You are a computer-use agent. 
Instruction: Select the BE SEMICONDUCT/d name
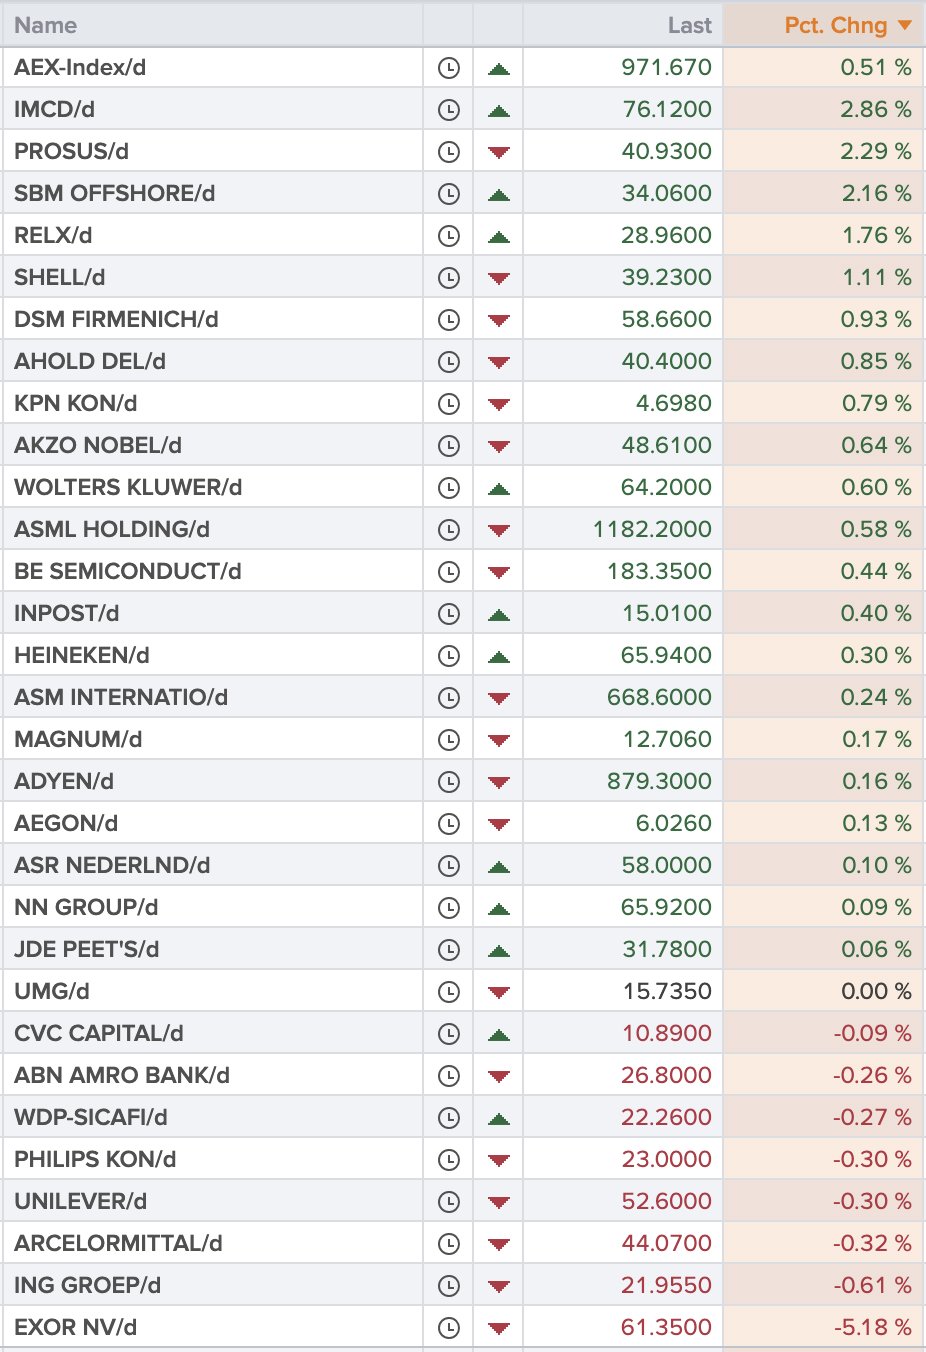[x=128, y=572]
